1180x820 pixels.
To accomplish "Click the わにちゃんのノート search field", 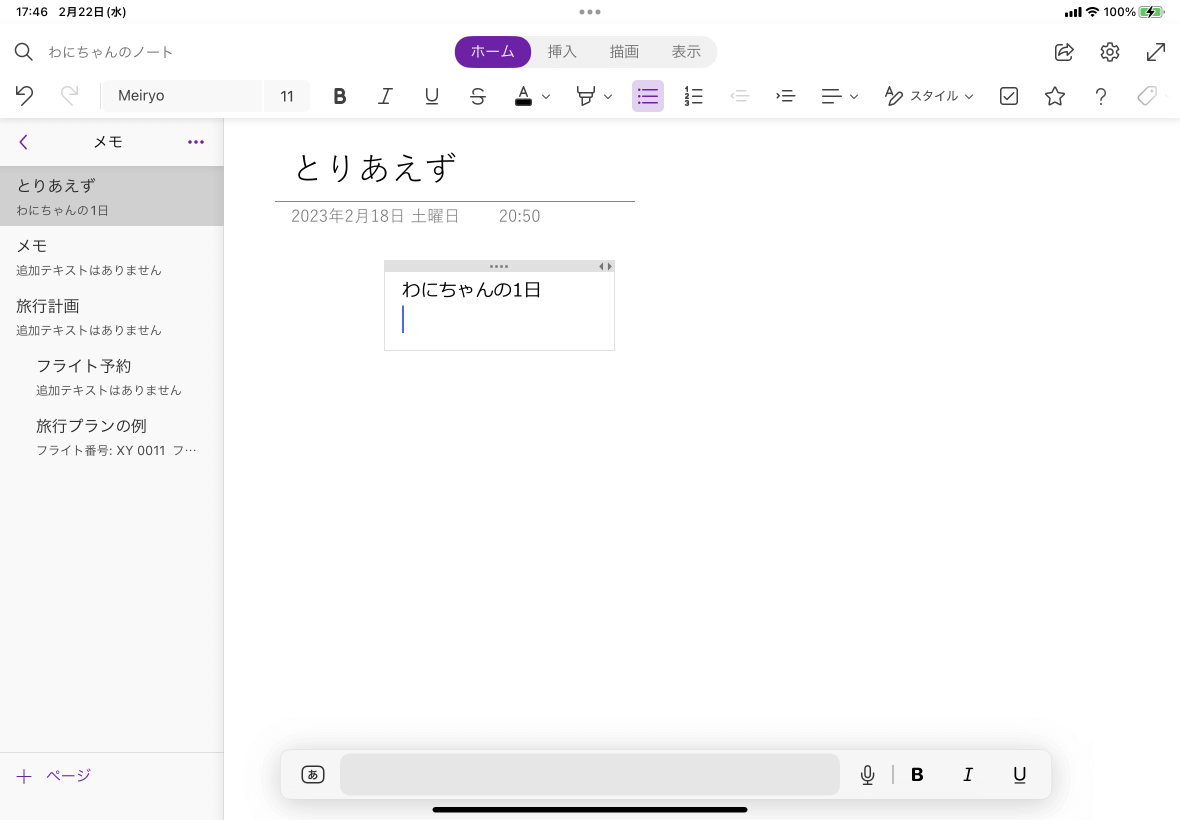I will pos(111,52).
